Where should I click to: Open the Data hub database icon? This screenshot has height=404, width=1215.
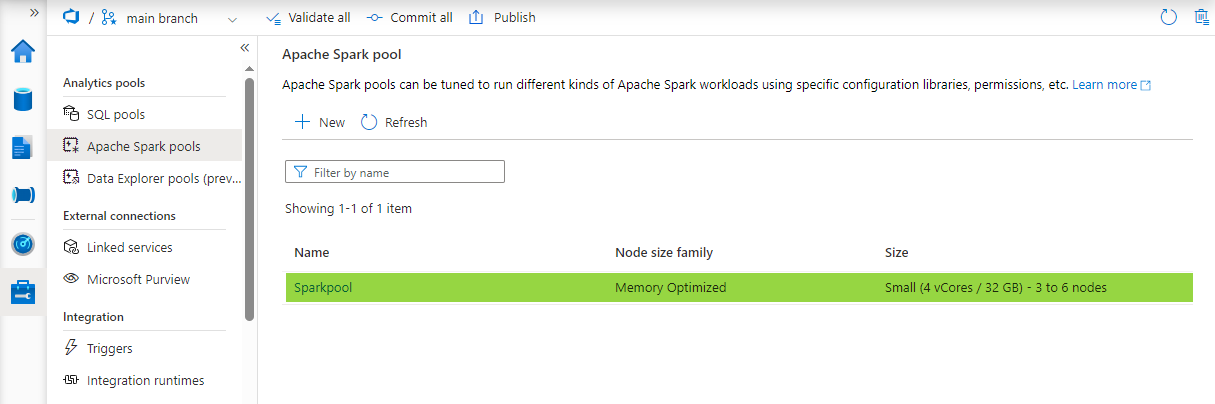click(23, 100)
